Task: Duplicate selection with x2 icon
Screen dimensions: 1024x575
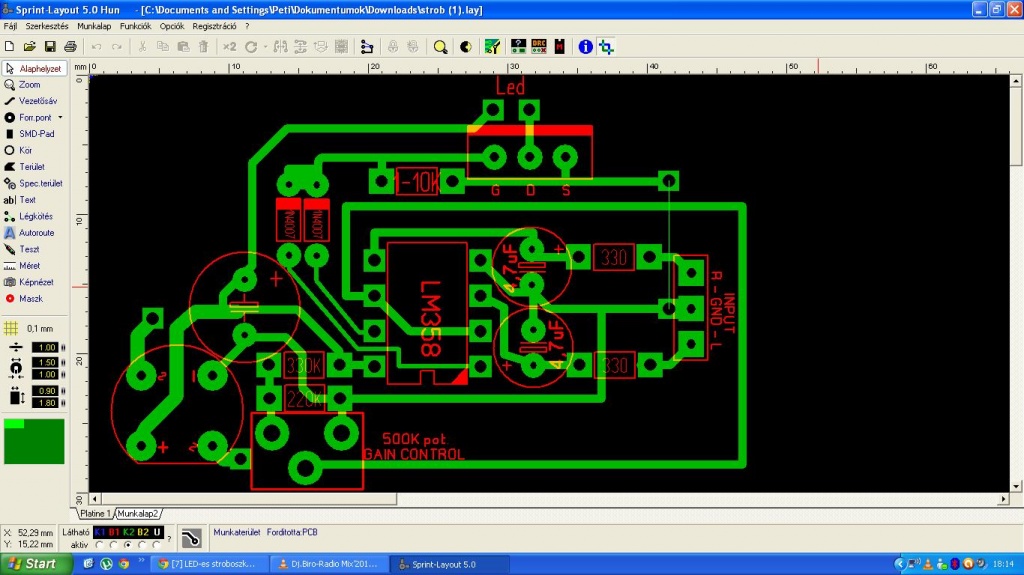Action: coord(229,46)
